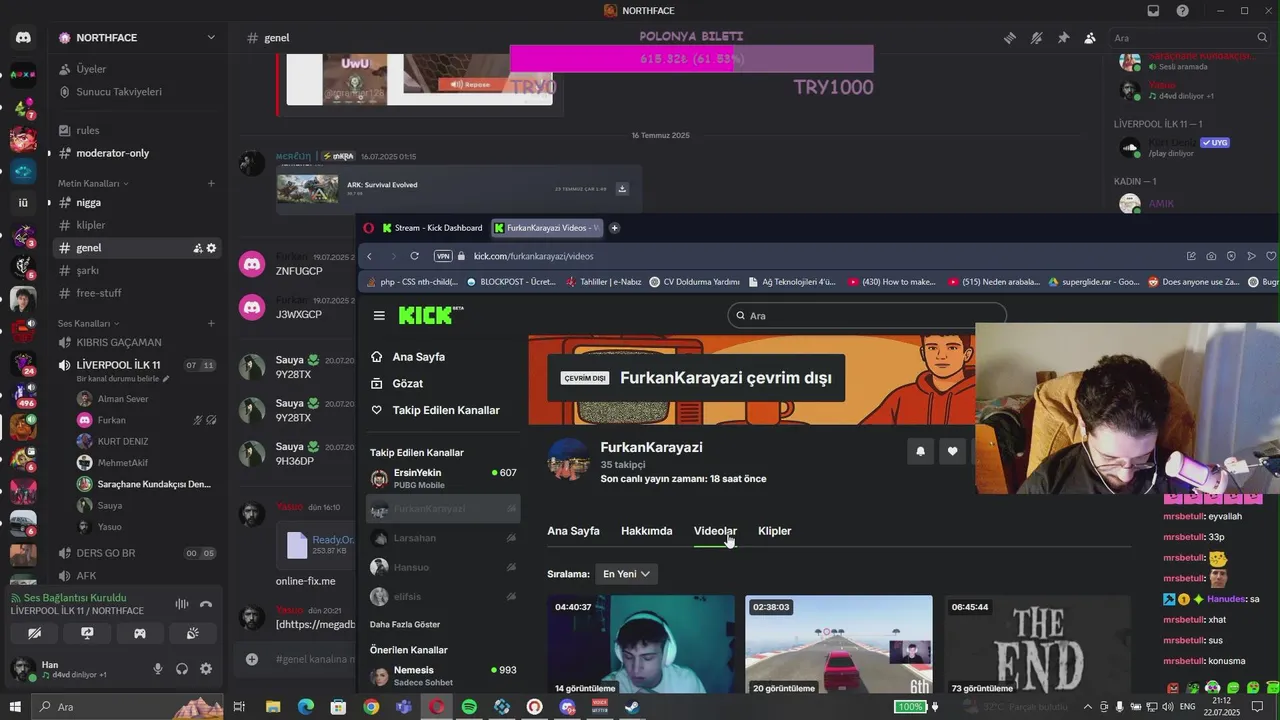Start an activity with game controller icon
This screenshot has height=720, width=1280.
click(x=140, y=633)
